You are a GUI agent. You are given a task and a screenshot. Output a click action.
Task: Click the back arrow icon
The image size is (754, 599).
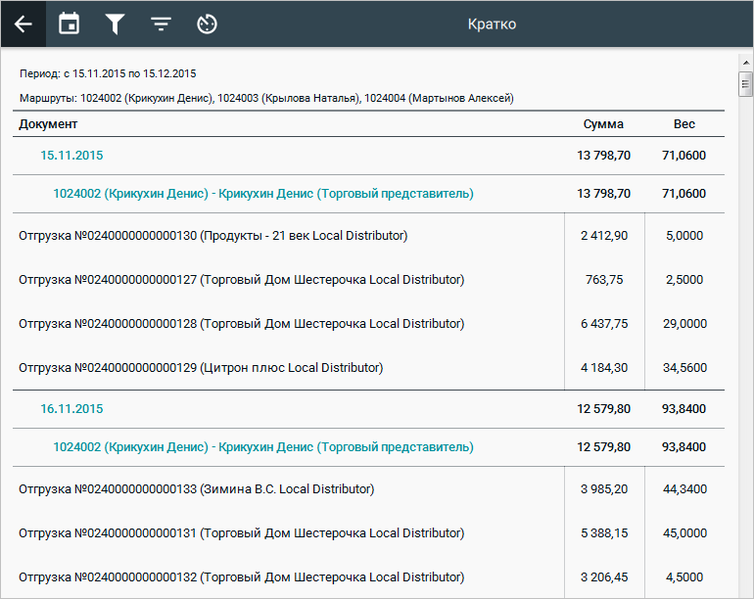click(23, 24)
